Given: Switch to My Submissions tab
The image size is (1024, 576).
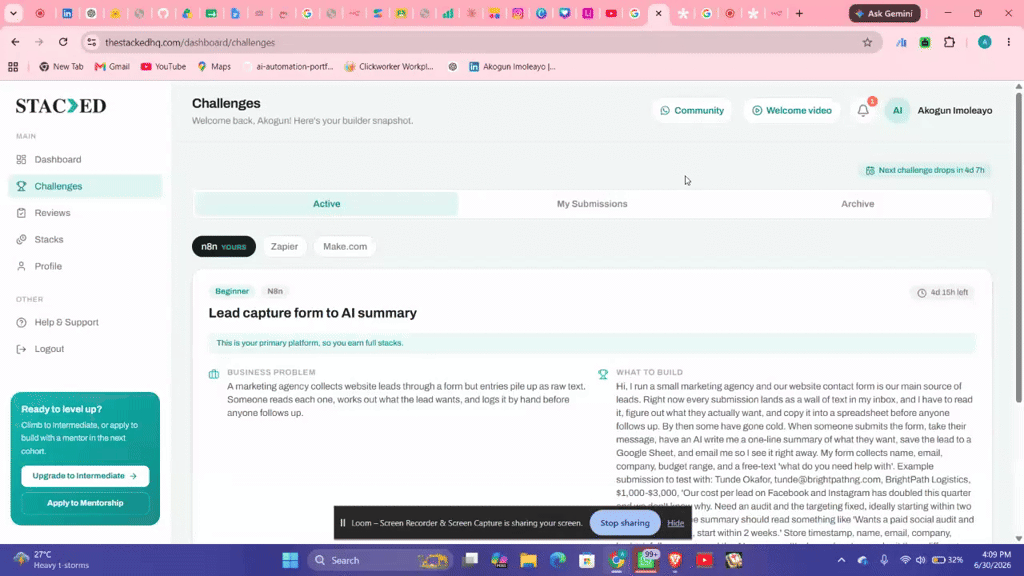Looking at the screenshot, I should click(592, 204).
